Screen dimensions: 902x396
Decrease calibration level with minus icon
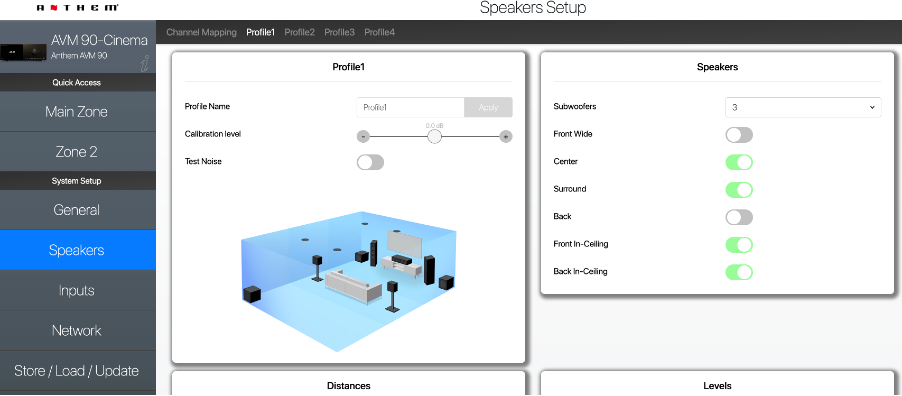click(x=363, y=136)
